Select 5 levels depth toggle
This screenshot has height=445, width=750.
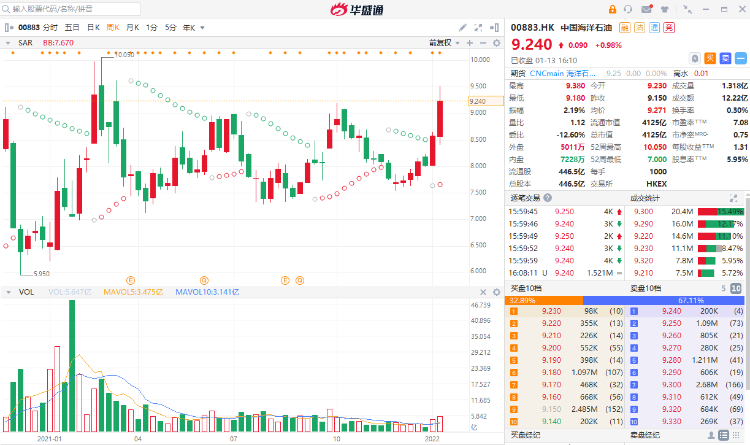724,288
